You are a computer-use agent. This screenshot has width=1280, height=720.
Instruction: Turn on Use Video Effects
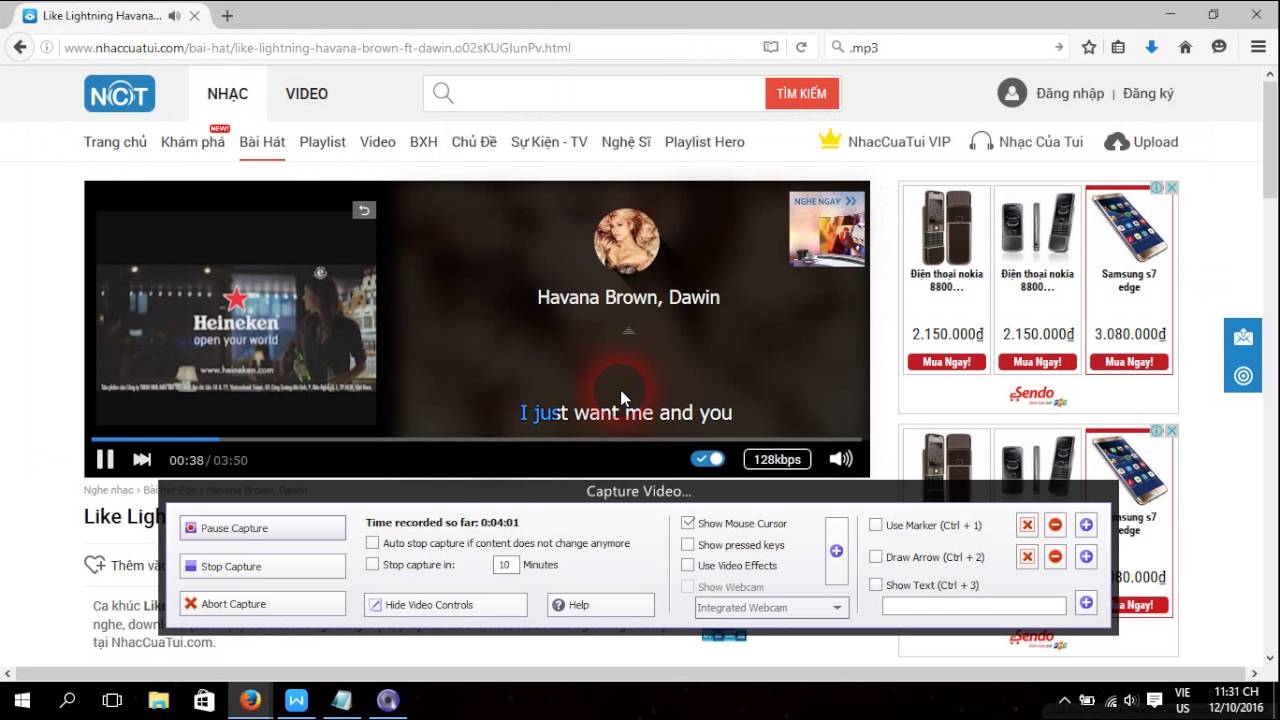[688, 566]
